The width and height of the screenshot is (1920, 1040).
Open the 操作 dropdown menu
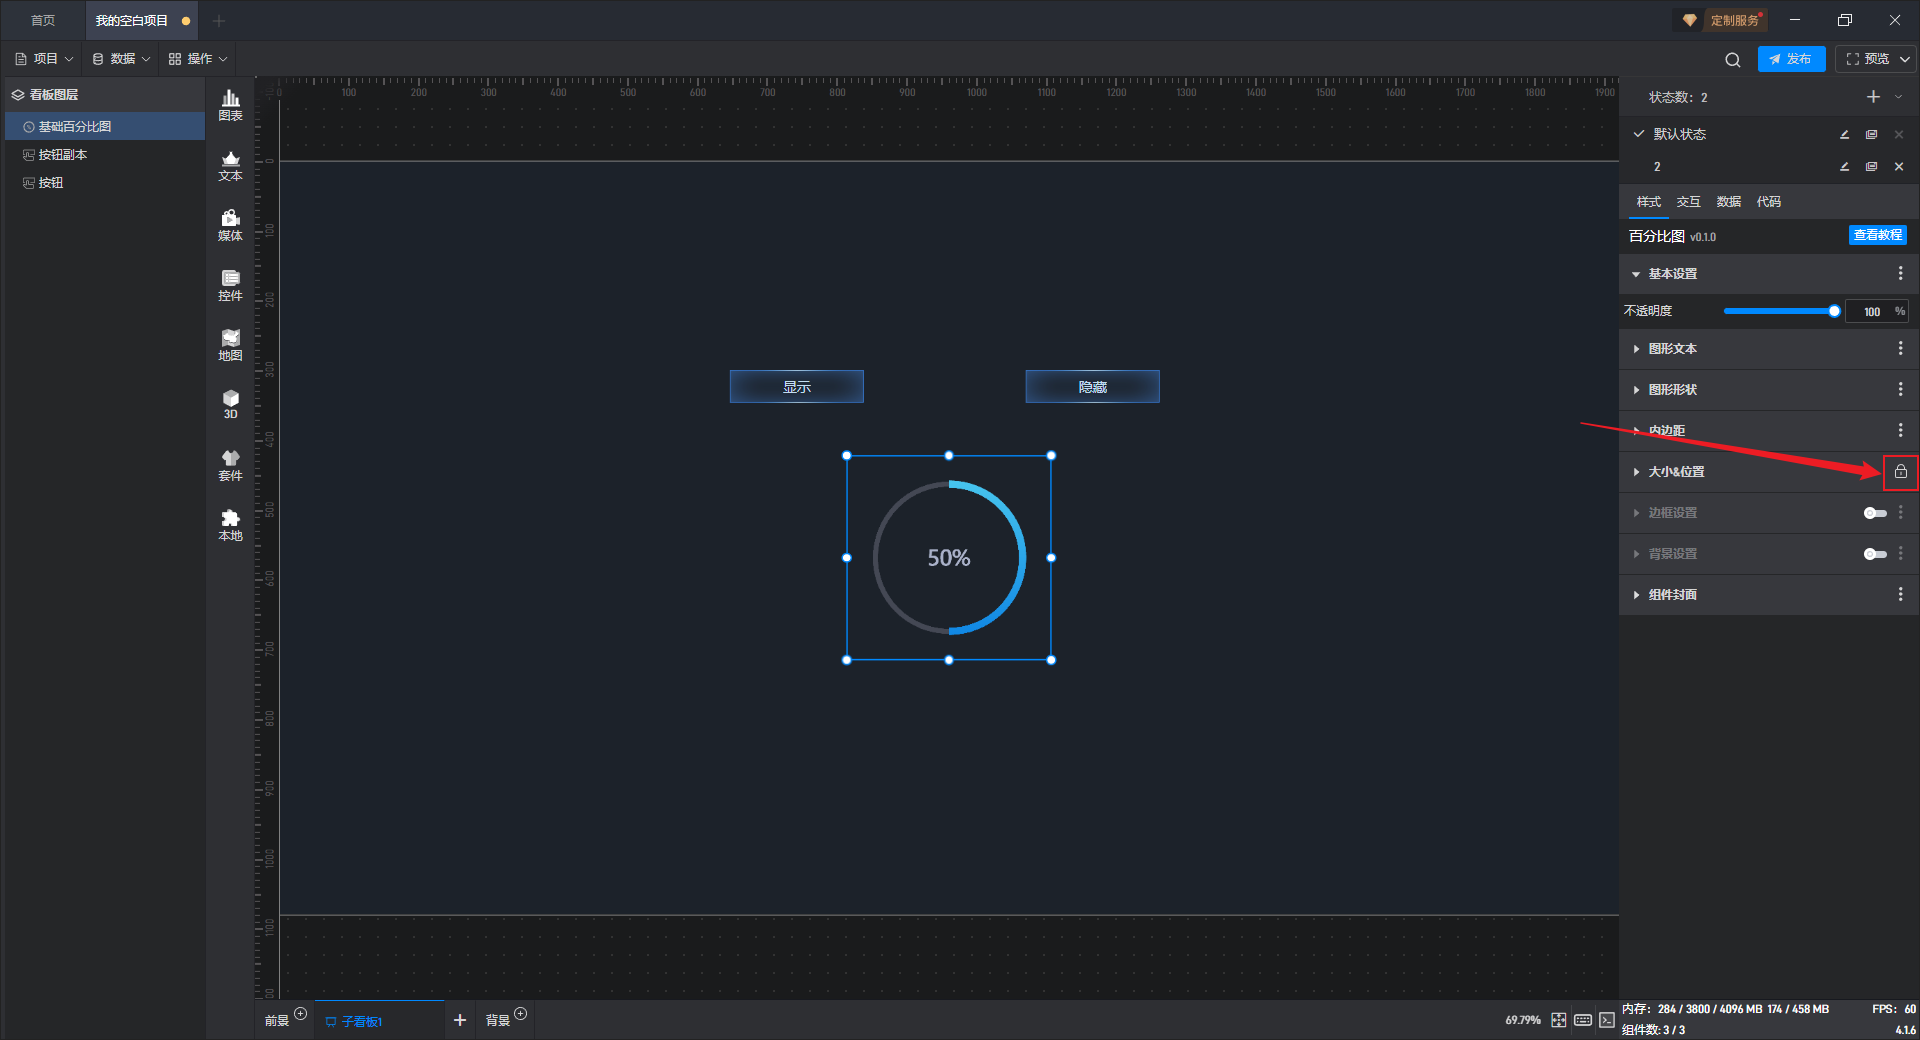[x=198, y=59]
